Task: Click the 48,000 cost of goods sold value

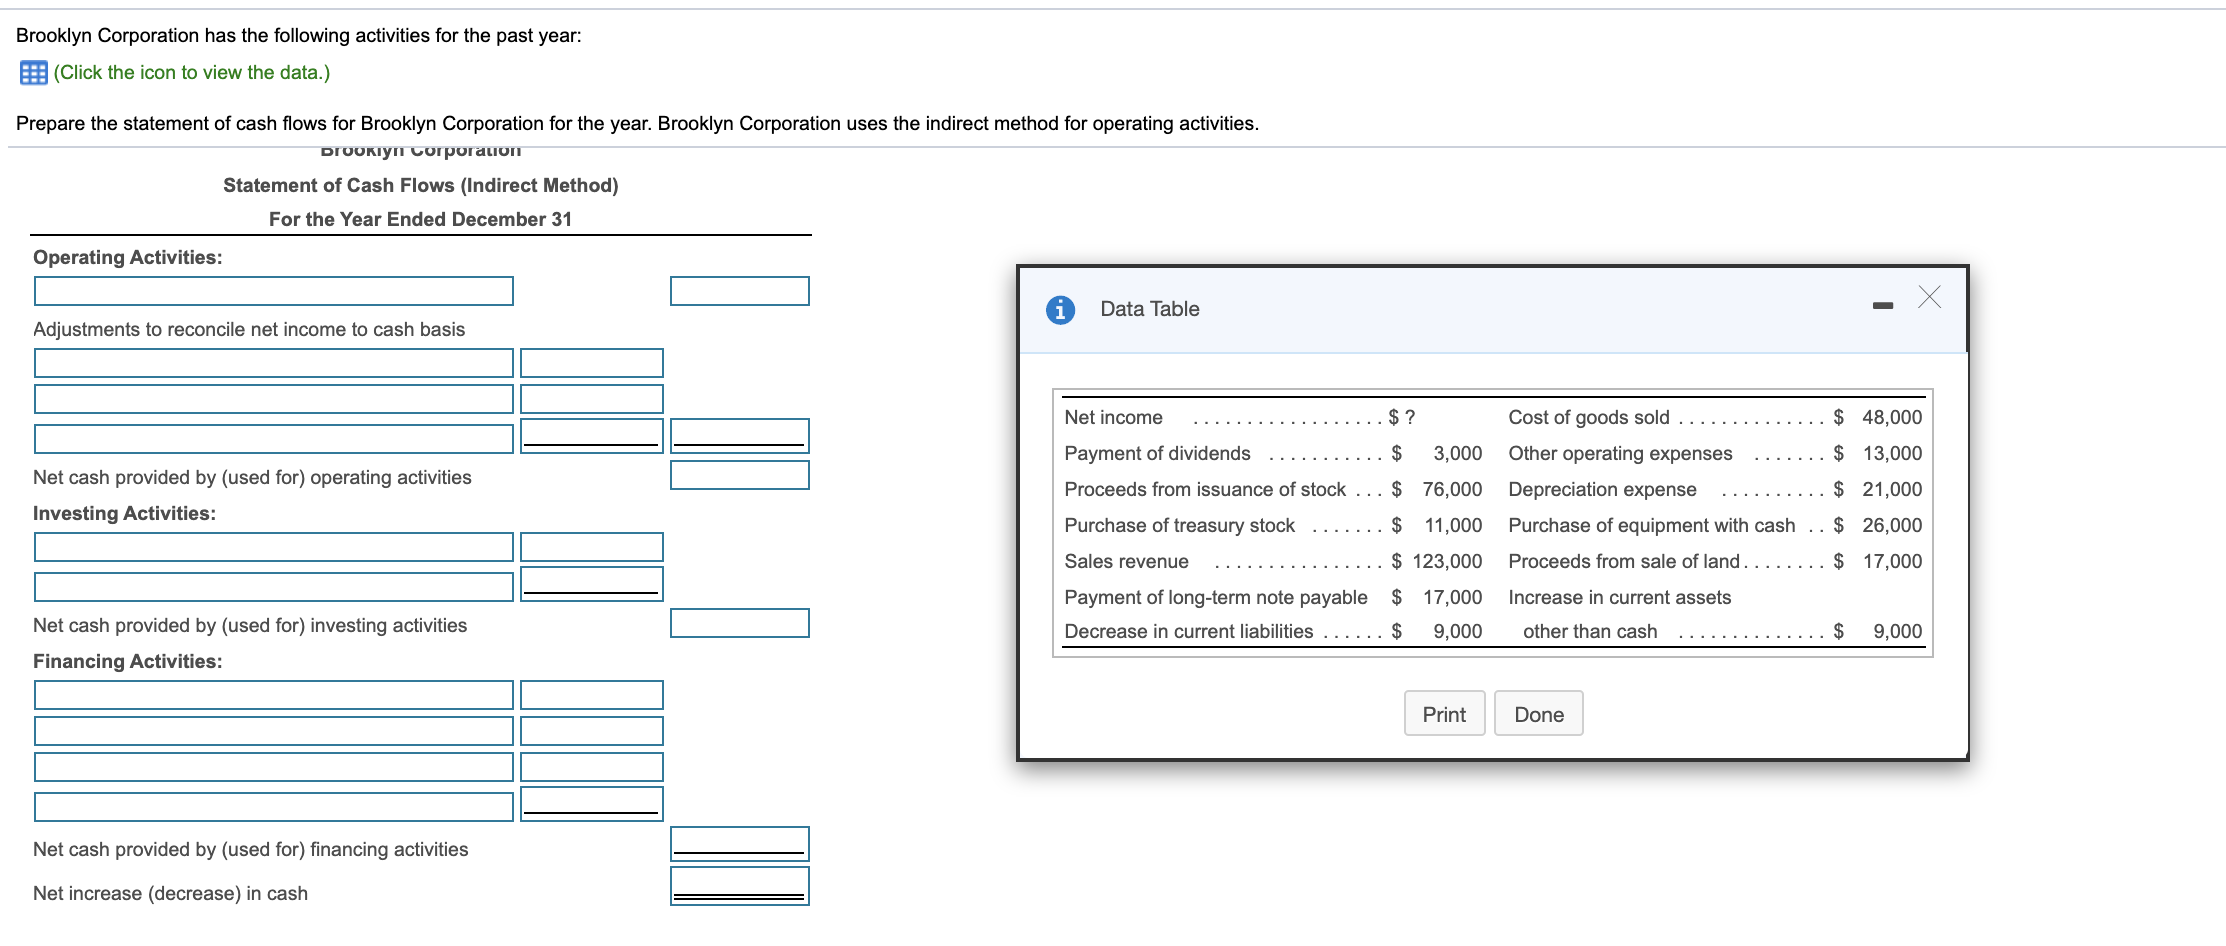Action: [1892, 417]
